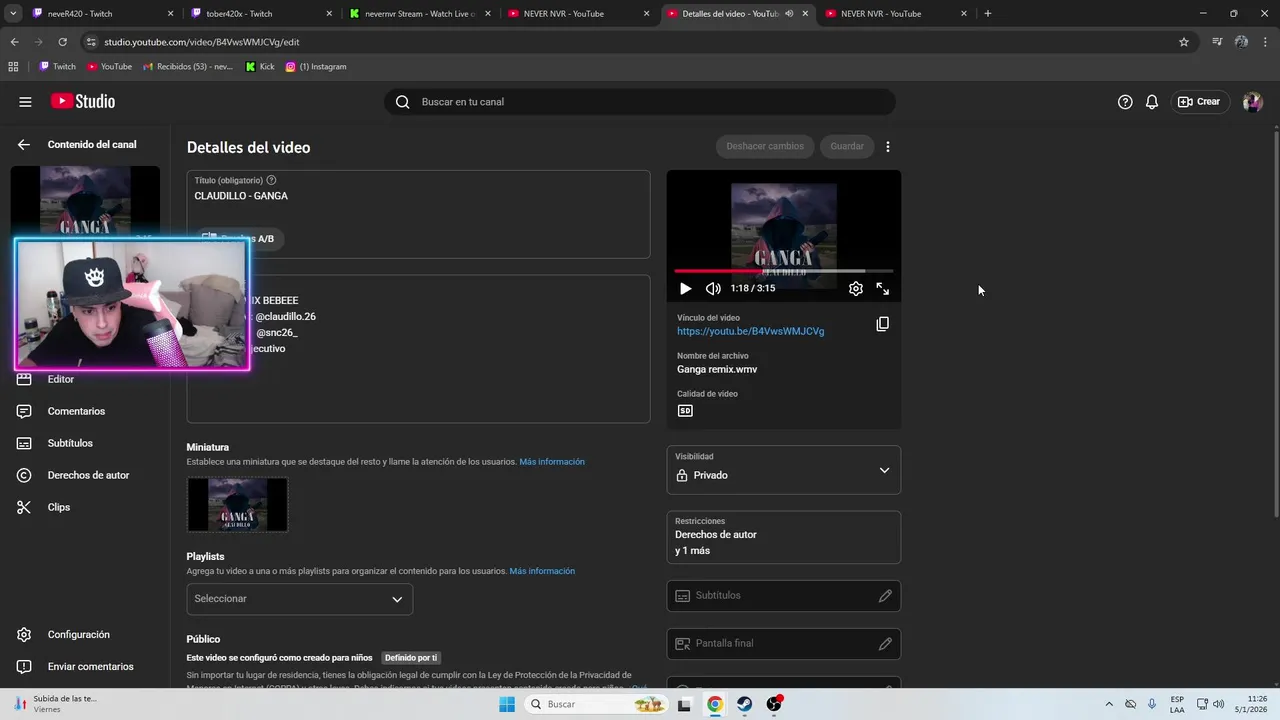
Task: Click Deshacer cambios button
Action: pyautogui.click(x=765, y=146)
